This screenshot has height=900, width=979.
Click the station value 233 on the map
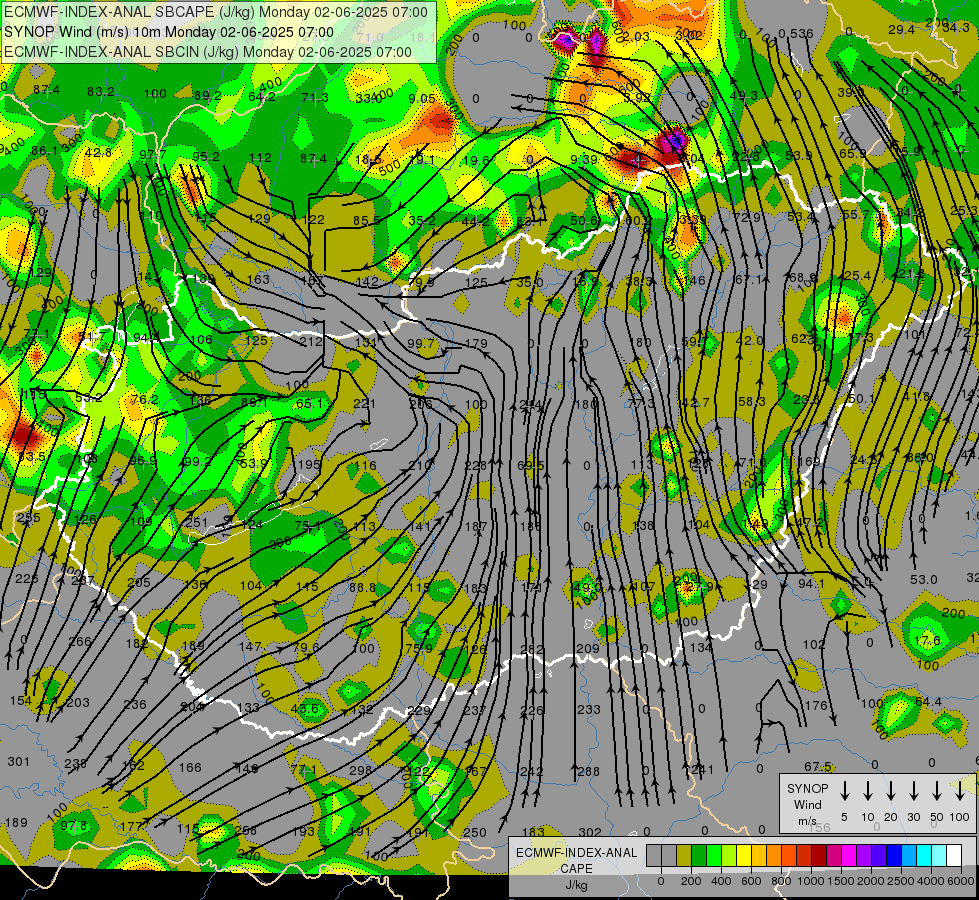click(x=589, y=710)
